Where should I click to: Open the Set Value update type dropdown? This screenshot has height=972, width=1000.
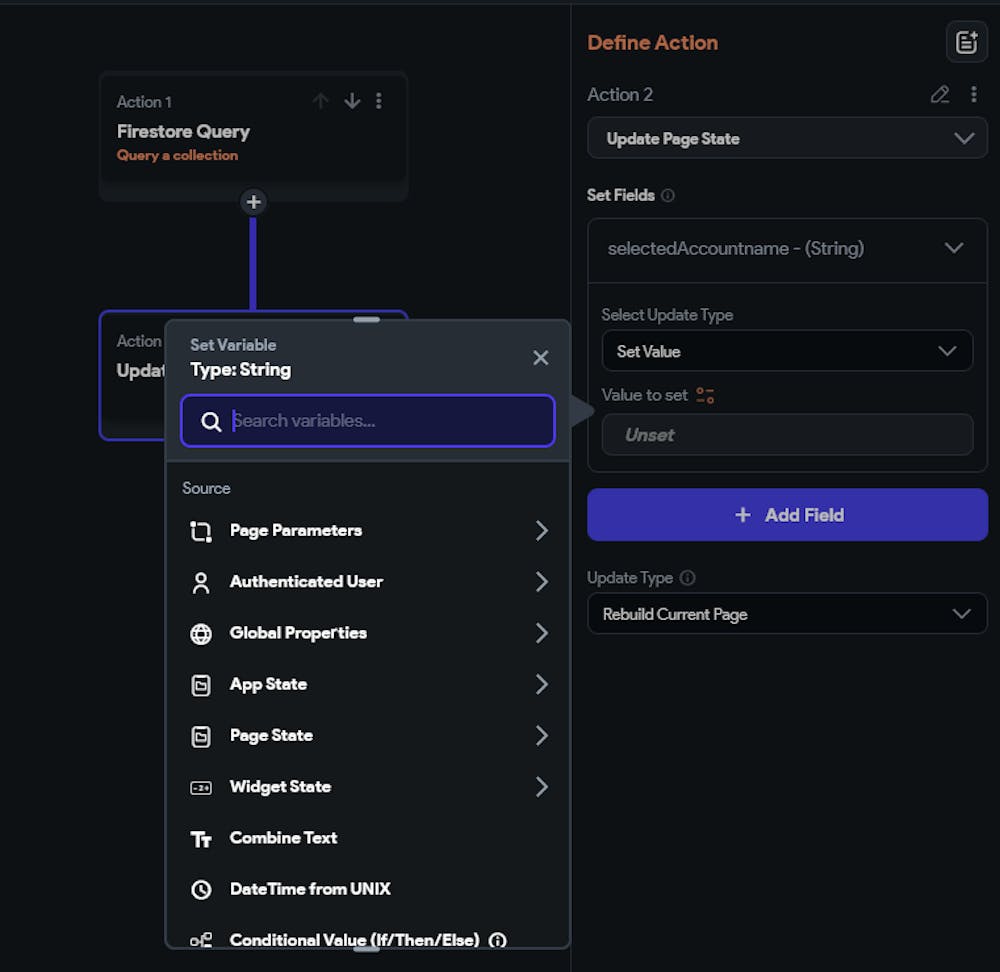787,351
